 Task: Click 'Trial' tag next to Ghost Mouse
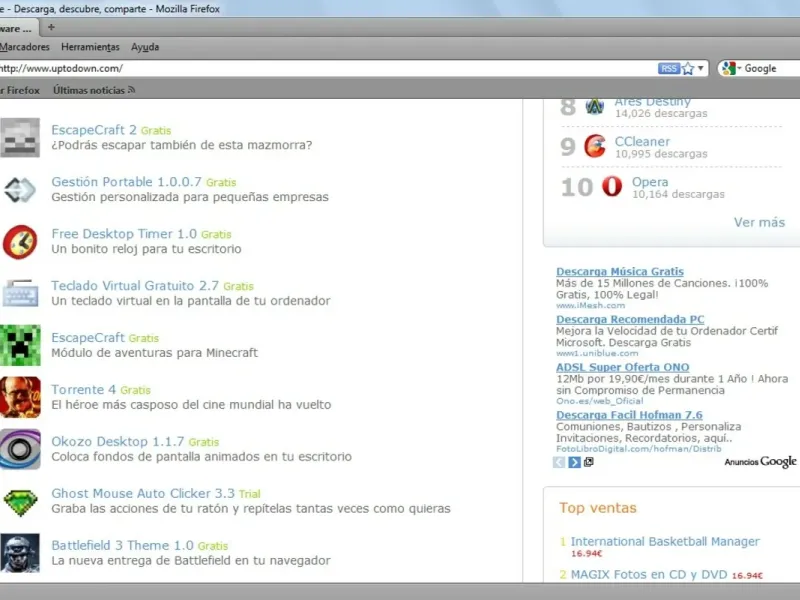click(249, 494)
